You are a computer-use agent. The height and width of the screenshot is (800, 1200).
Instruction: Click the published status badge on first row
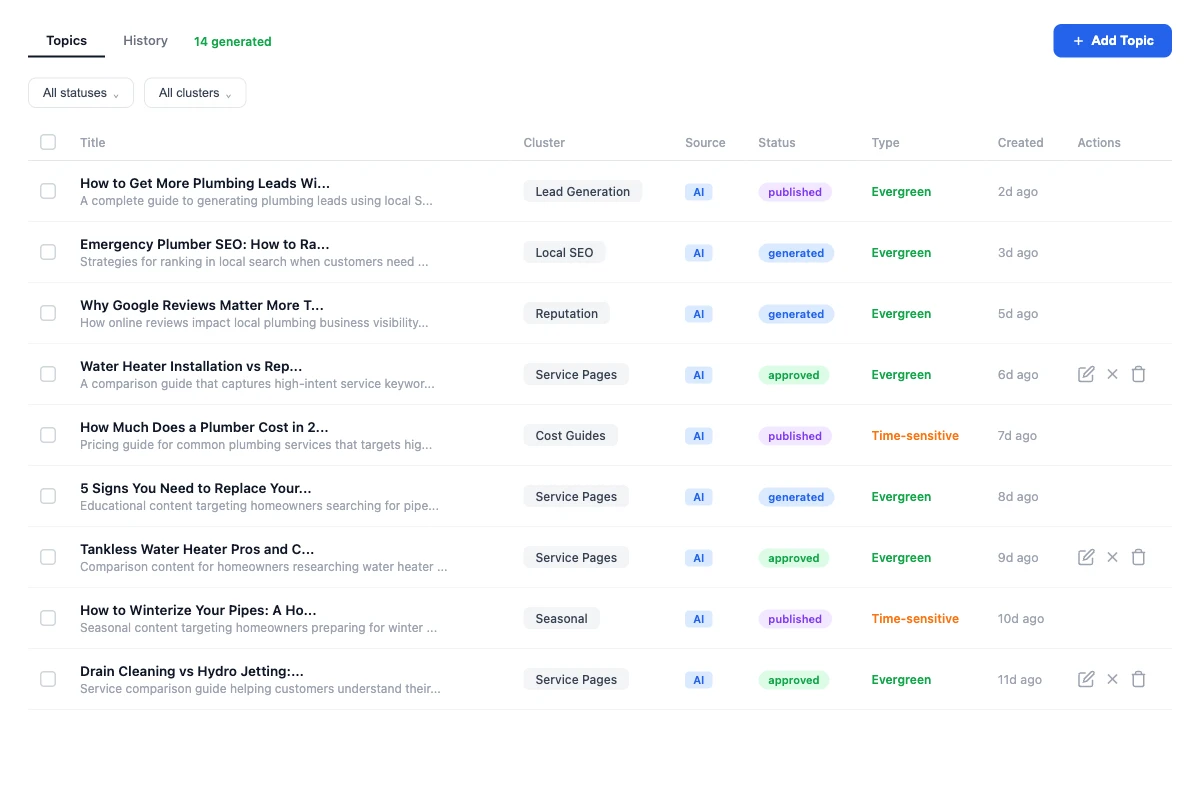pos(795,192)
